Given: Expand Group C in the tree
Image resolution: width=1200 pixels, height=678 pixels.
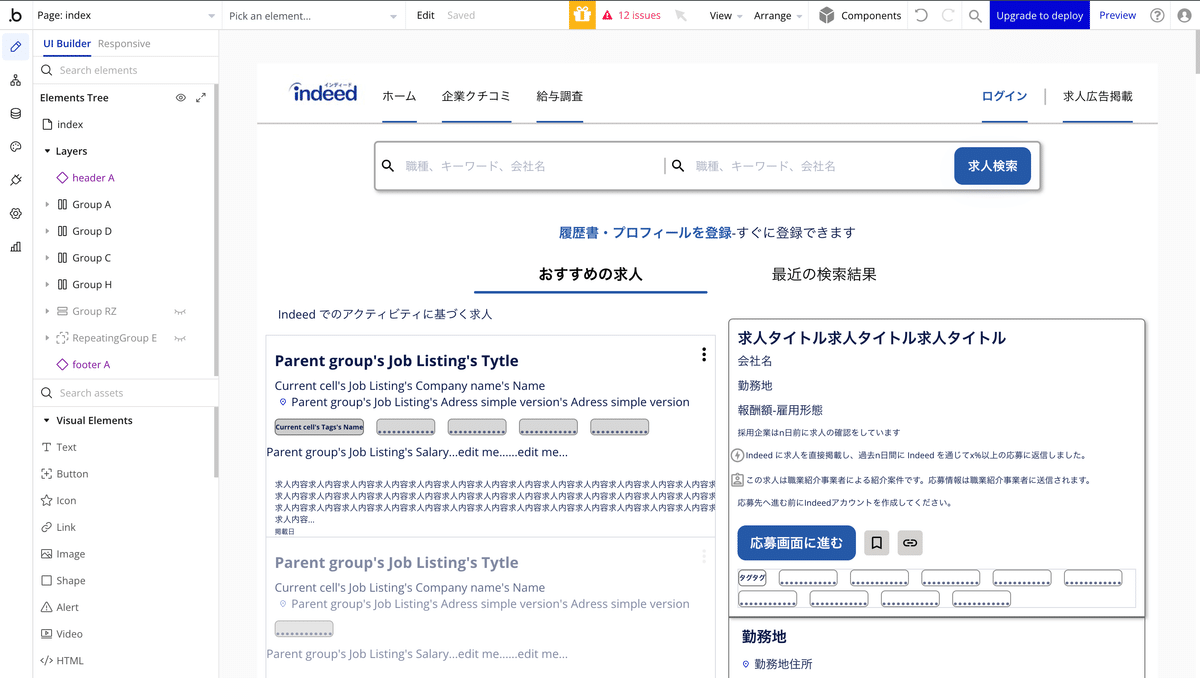Looking at the screenshot, I should click(47, 258).
